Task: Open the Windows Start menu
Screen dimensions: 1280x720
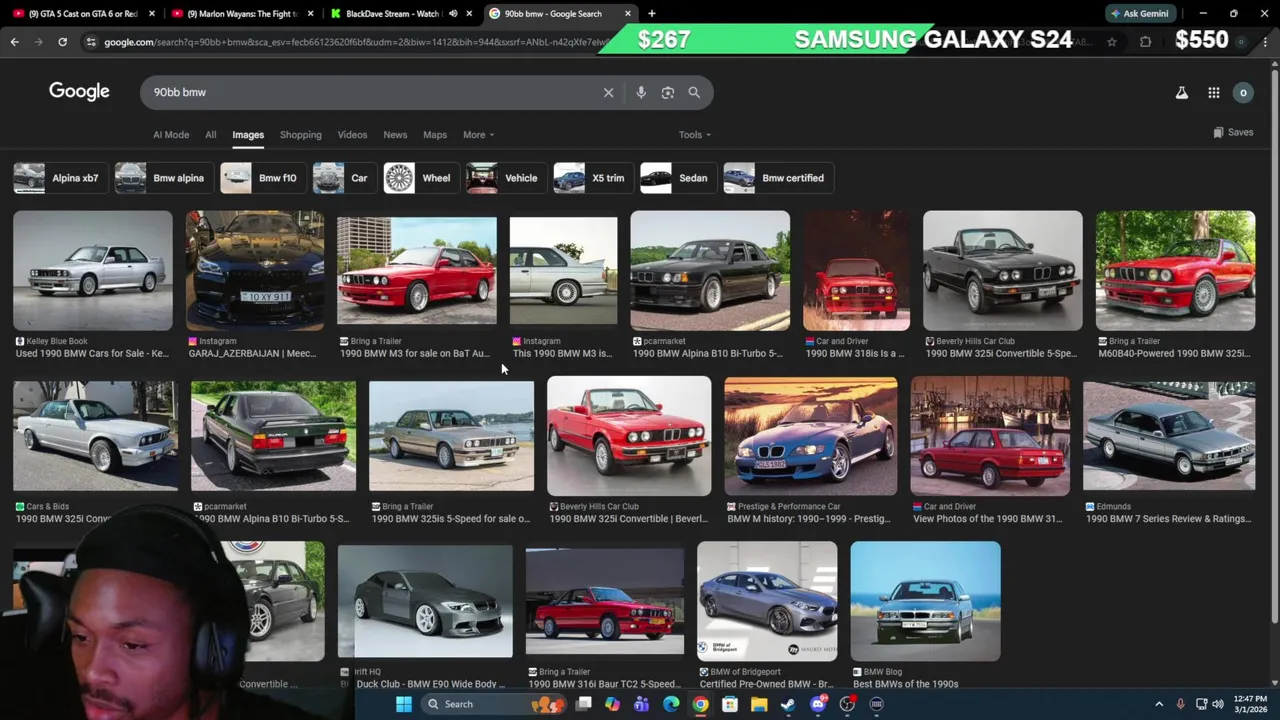Action: coord(404,704)
